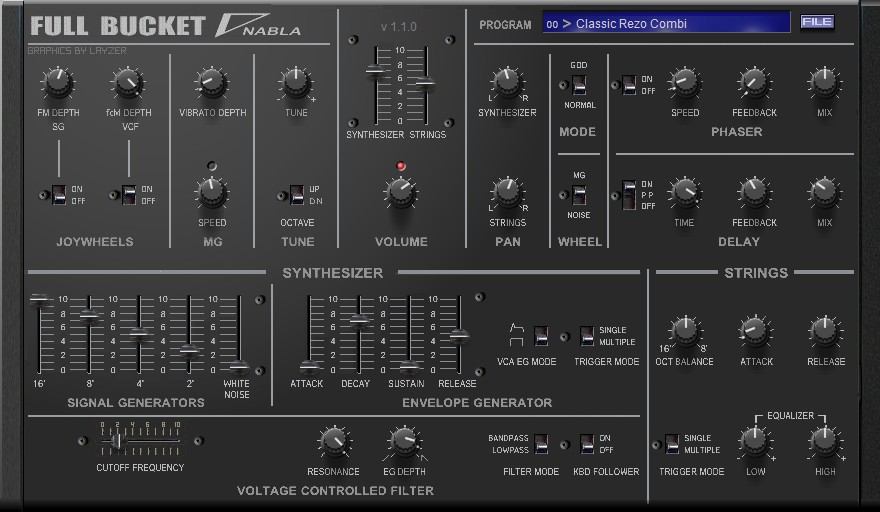Click the Strings Oct Balance knob

pyautogui.click(x=684, y=331)
